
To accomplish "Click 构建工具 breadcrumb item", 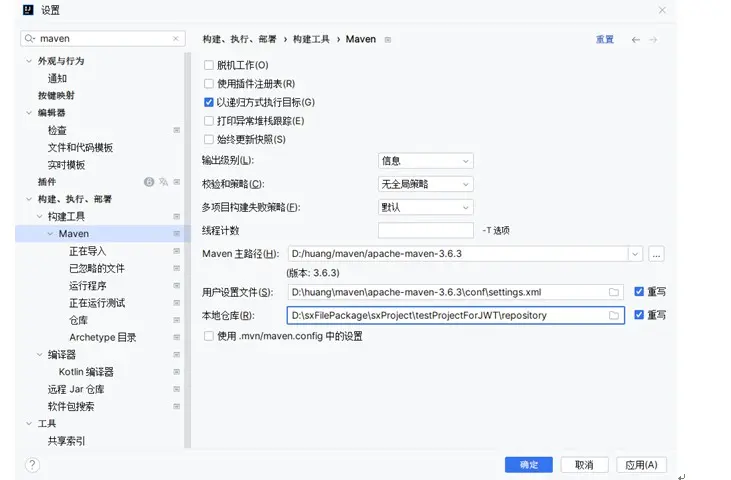I will [x=311, y=40].
